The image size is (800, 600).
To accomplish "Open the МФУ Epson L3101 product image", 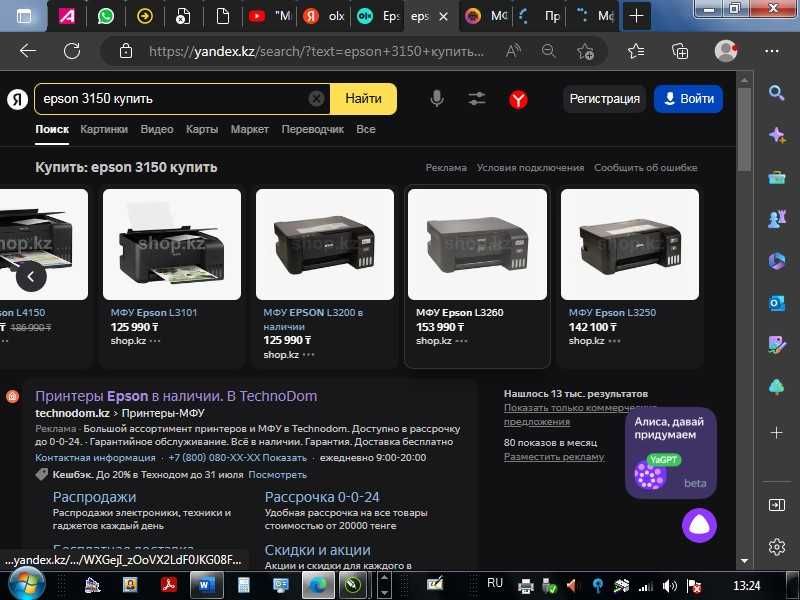I will [172, 244].
